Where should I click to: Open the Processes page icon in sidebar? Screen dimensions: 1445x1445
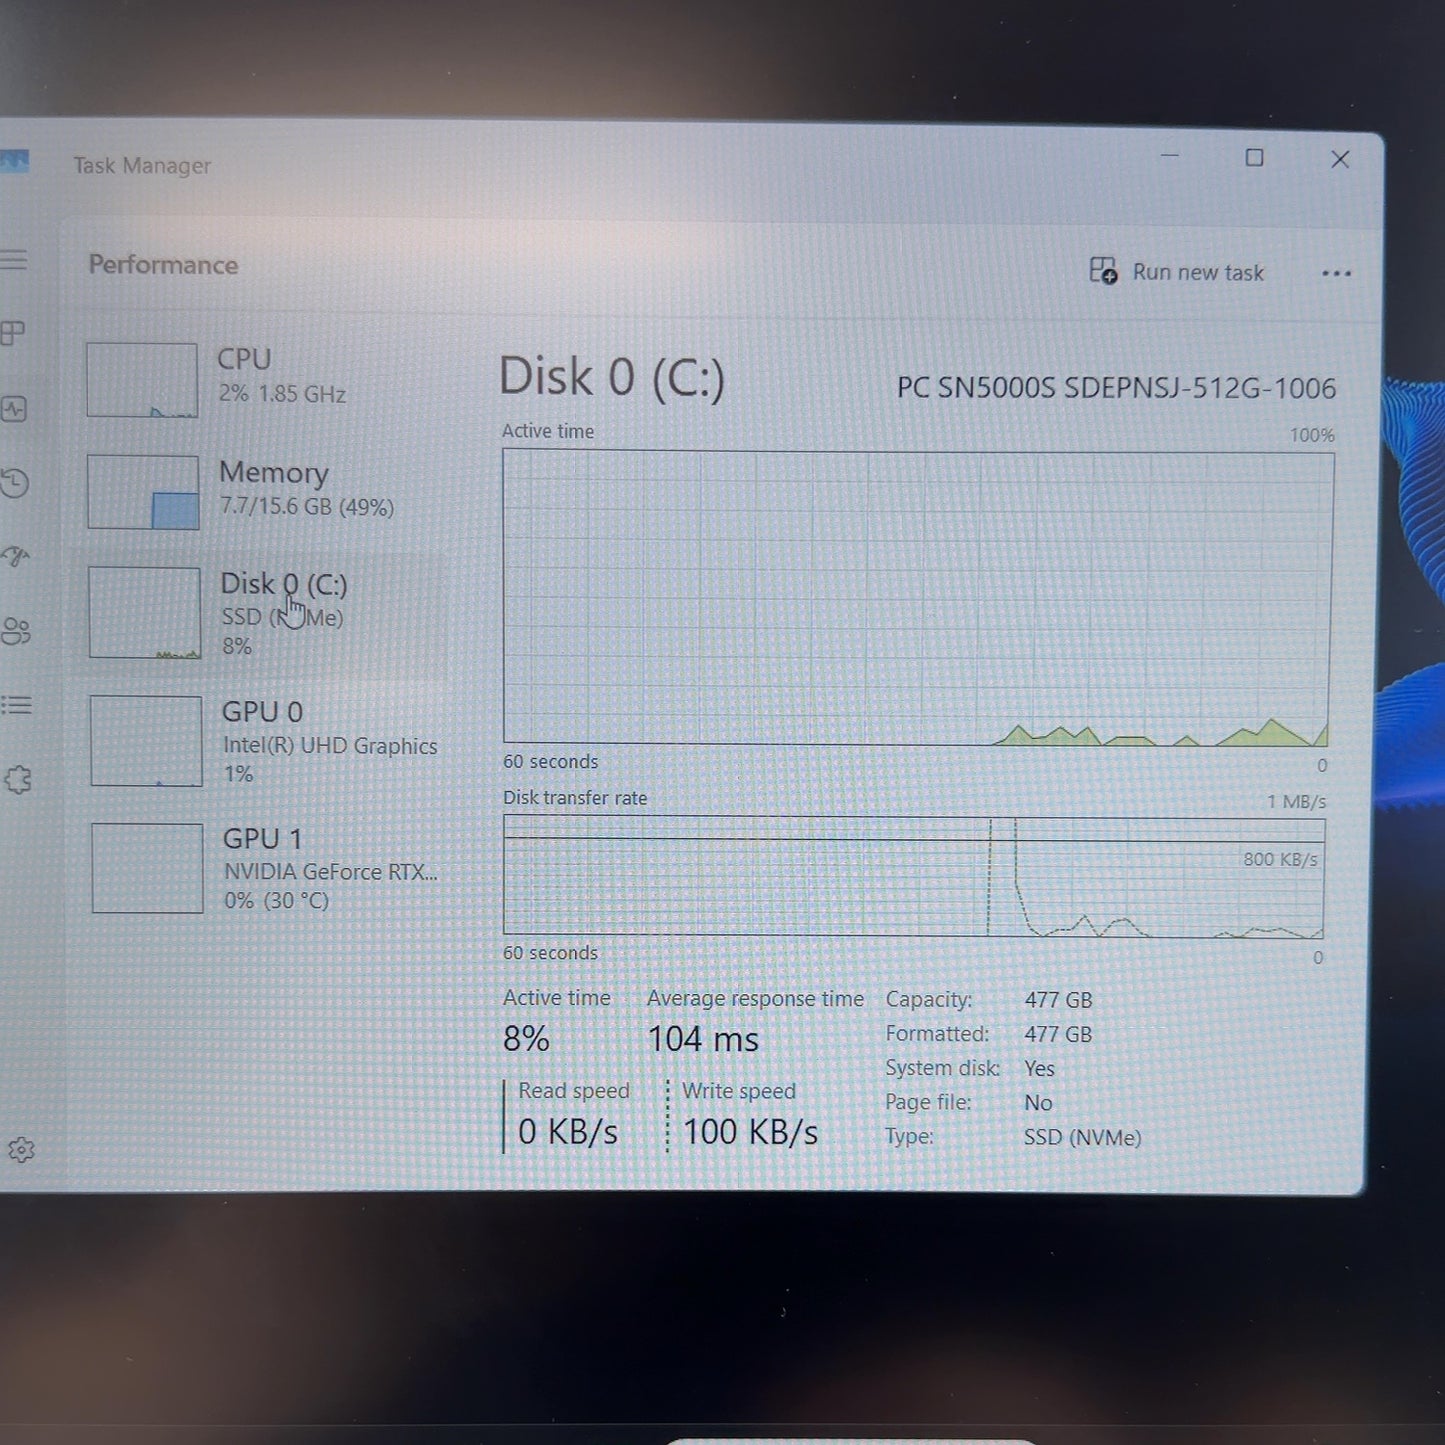click(x=13, y=333)
